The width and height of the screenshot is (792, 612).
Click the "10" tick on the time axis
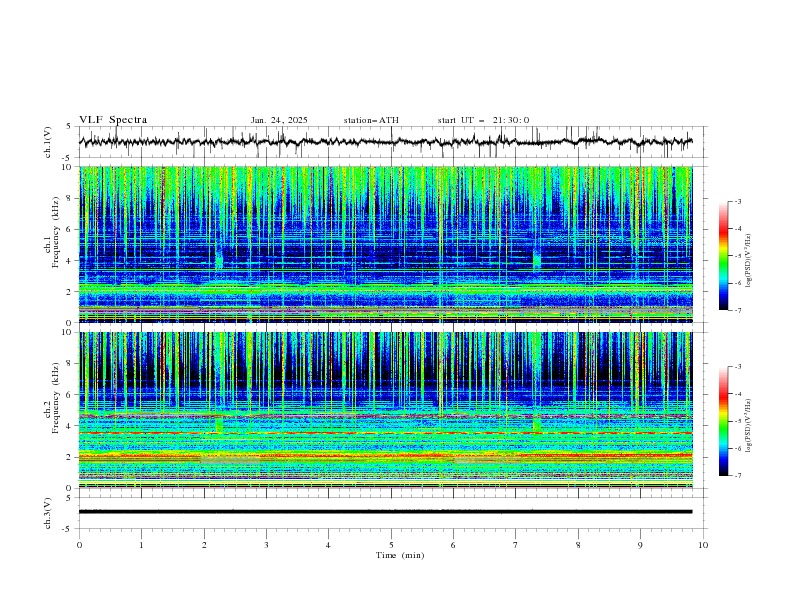[703, 545]
